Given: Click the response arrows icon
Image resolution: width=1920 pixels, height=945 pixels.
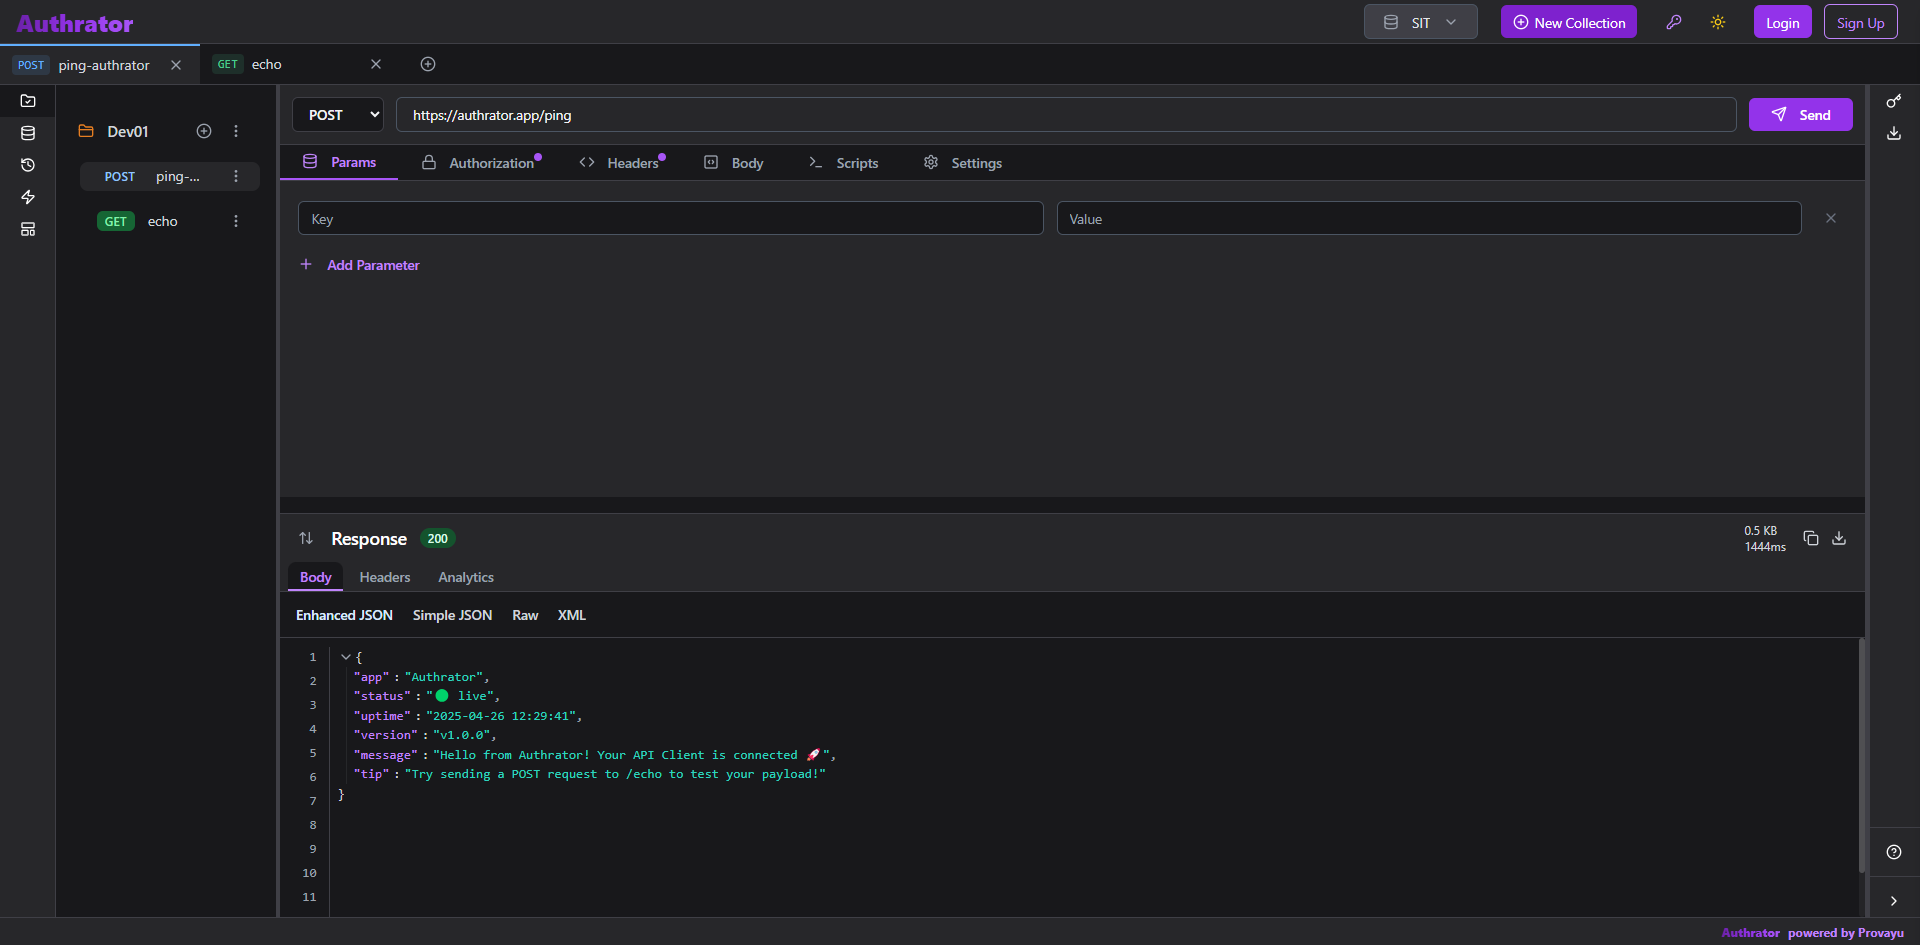Looking at the screenshot, I should click(306, 538).
